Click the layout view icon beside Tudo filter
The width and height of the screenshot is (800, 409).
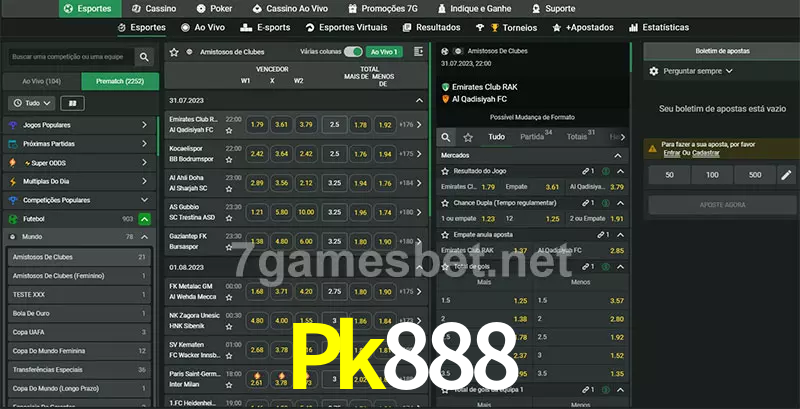click(x=72, y=103)
